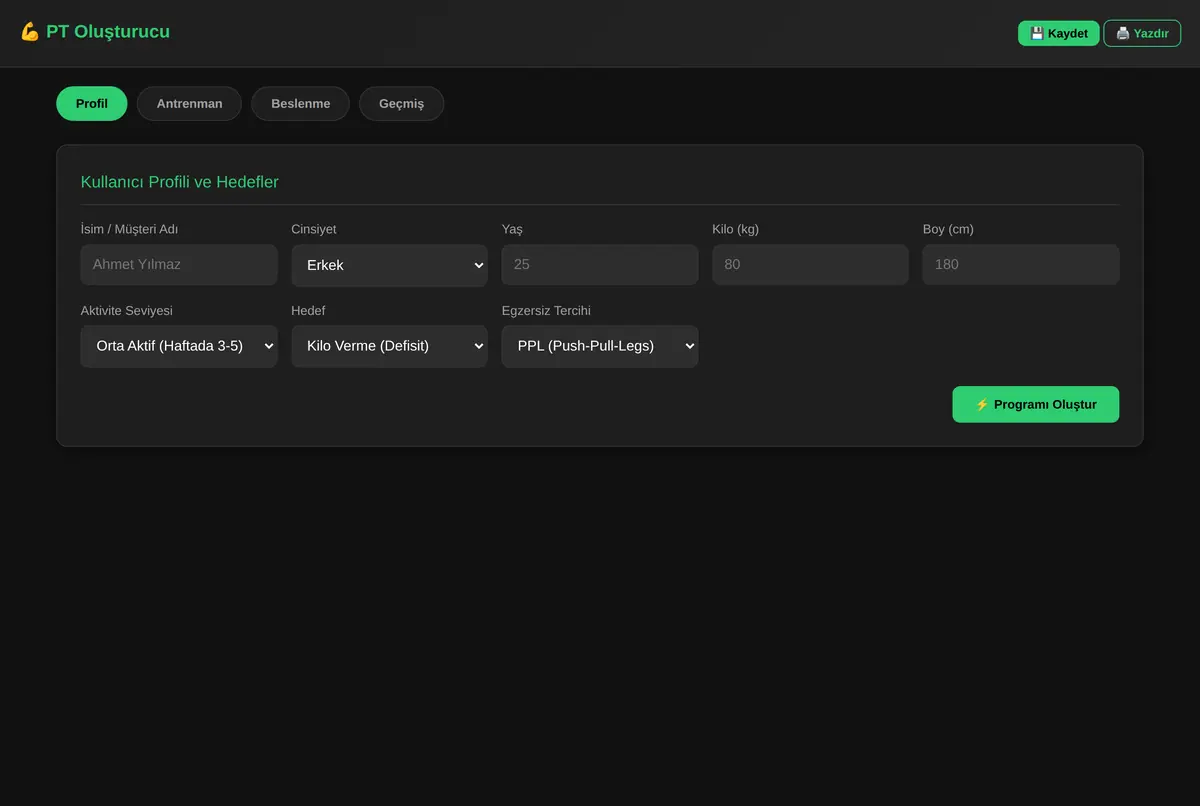Click the flexed arm logo icon
Image resolution: width=1200 pixels, height=806 pixels.
(x=30, y=32)
